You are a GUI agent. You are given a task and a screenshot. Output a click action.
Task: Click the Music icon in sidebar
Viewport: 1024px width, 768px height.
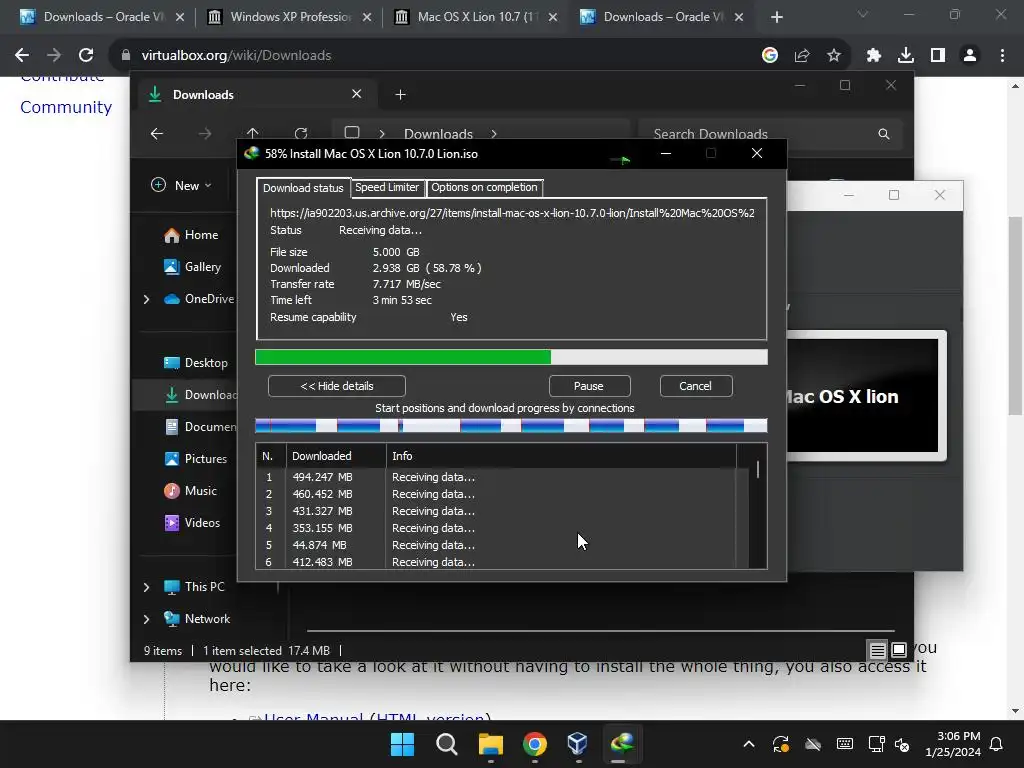(x=172, y=491)
